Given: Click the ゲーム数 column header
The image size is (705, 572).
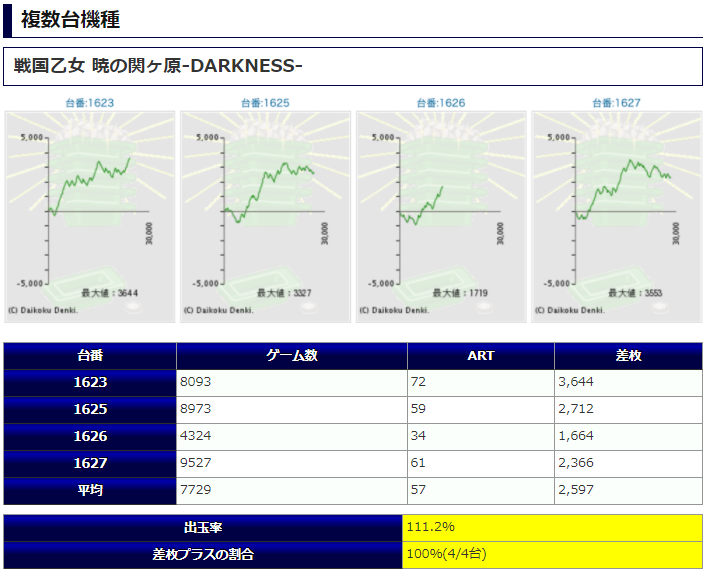Looking at the screenshot, I should pos(292,356).
